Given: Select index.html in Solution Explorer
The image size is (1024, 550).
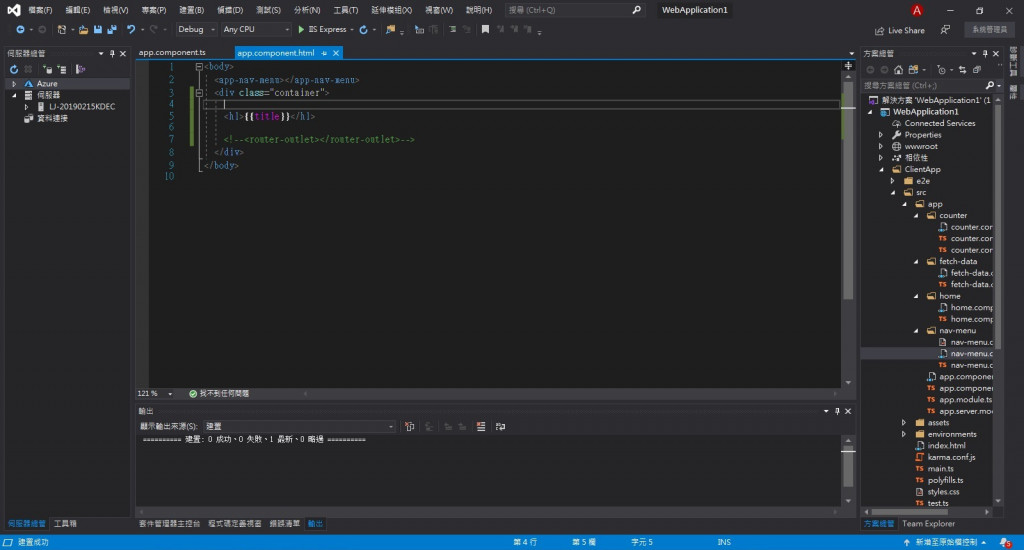Looking at the screenshot, I should pos(946,446).
